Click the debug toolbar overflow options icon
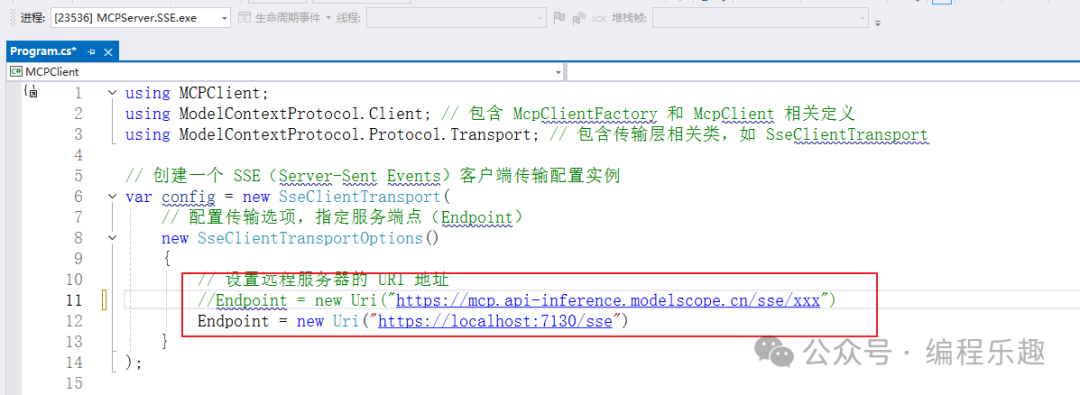1080x395 pixels. pos(878,23)
